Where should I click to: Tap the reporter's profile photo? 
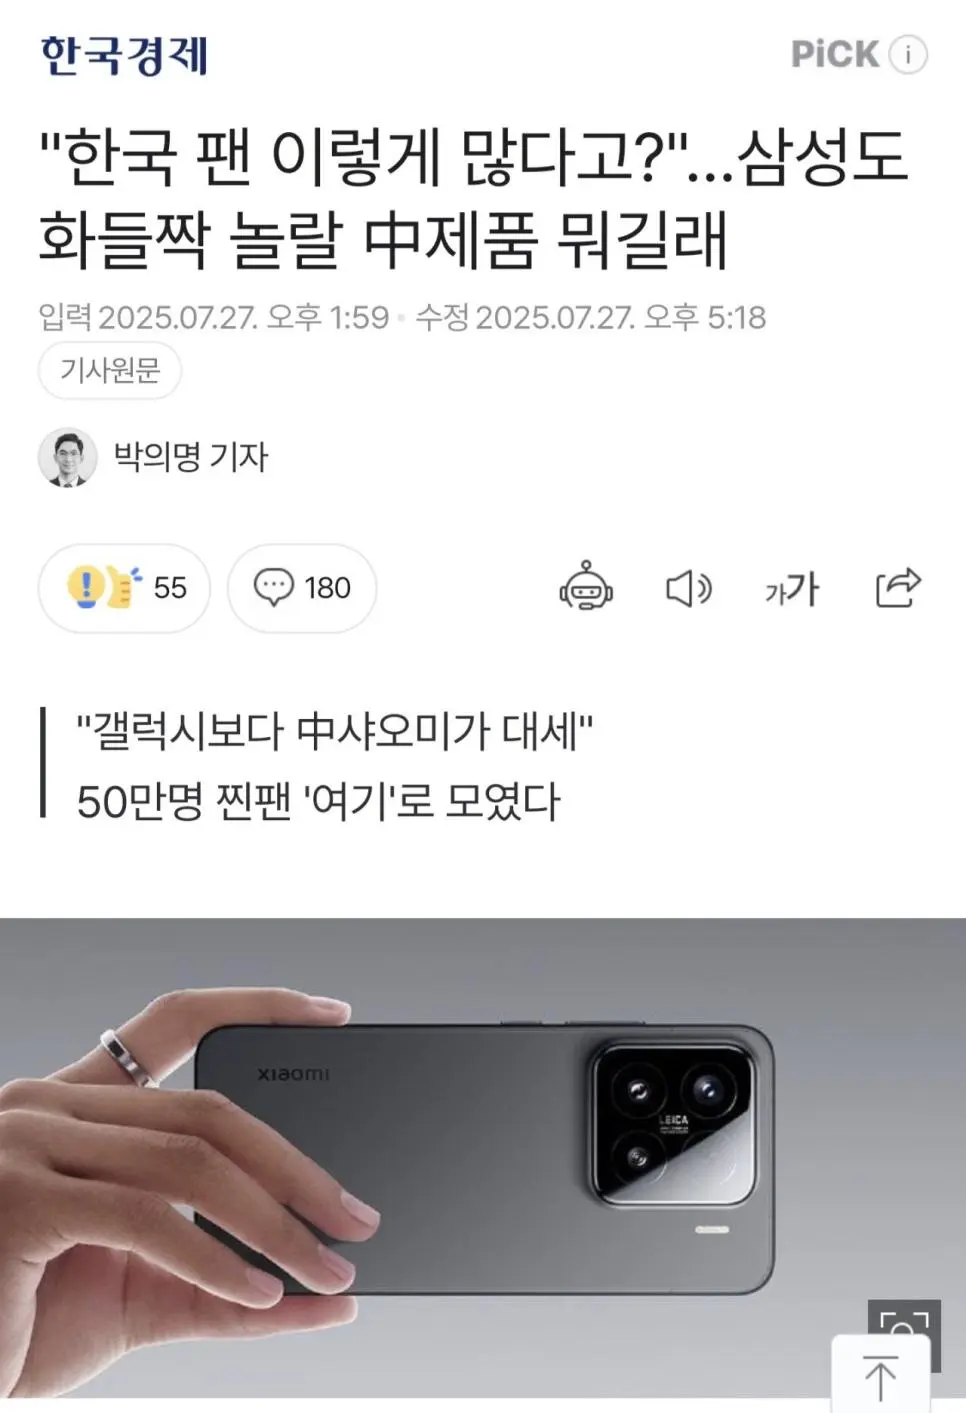pyautogui.click(x=68, y=458)
